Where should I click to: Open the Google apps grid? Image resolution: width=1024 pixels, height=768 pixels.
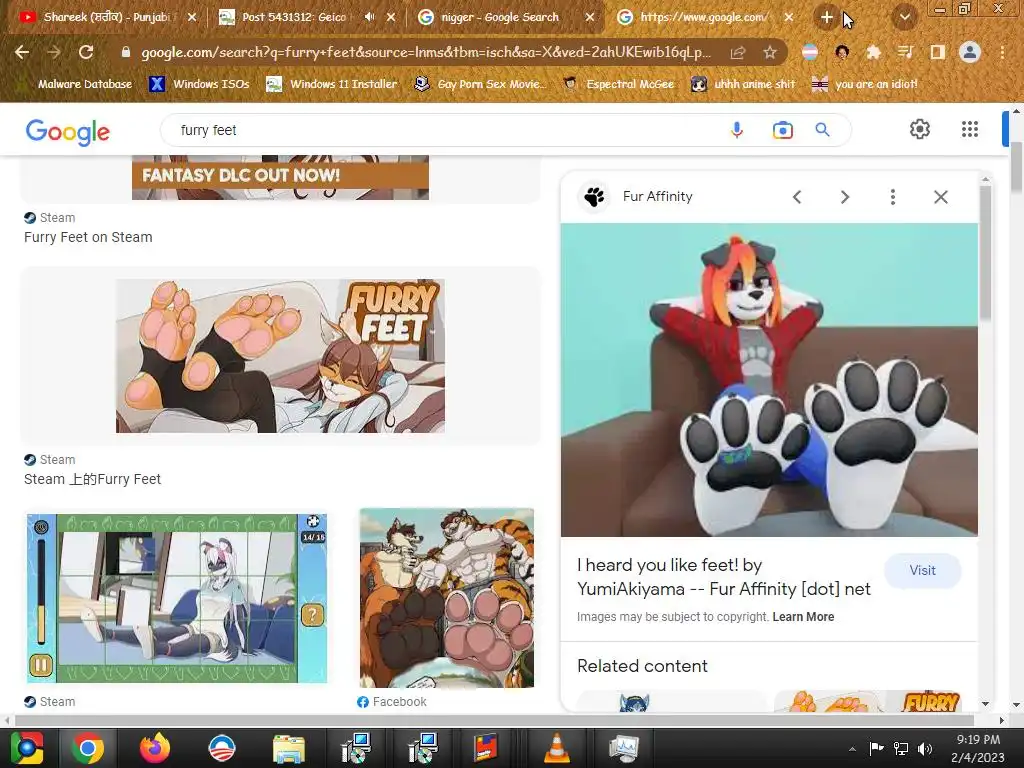click(x=970, y=129)
